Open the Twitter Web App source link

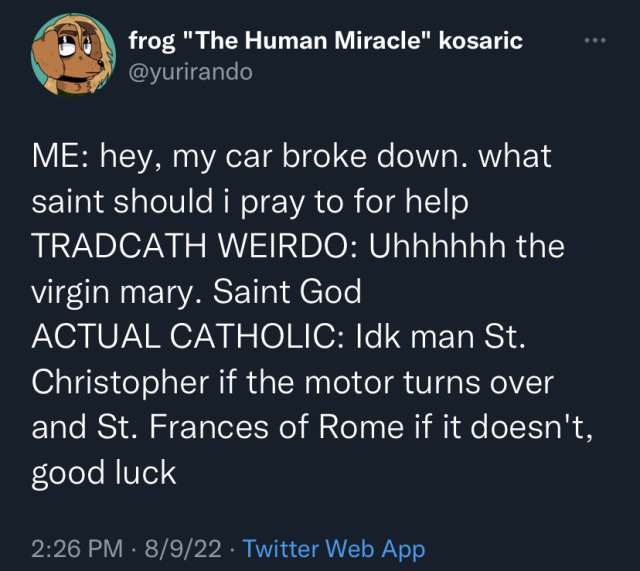334,549
